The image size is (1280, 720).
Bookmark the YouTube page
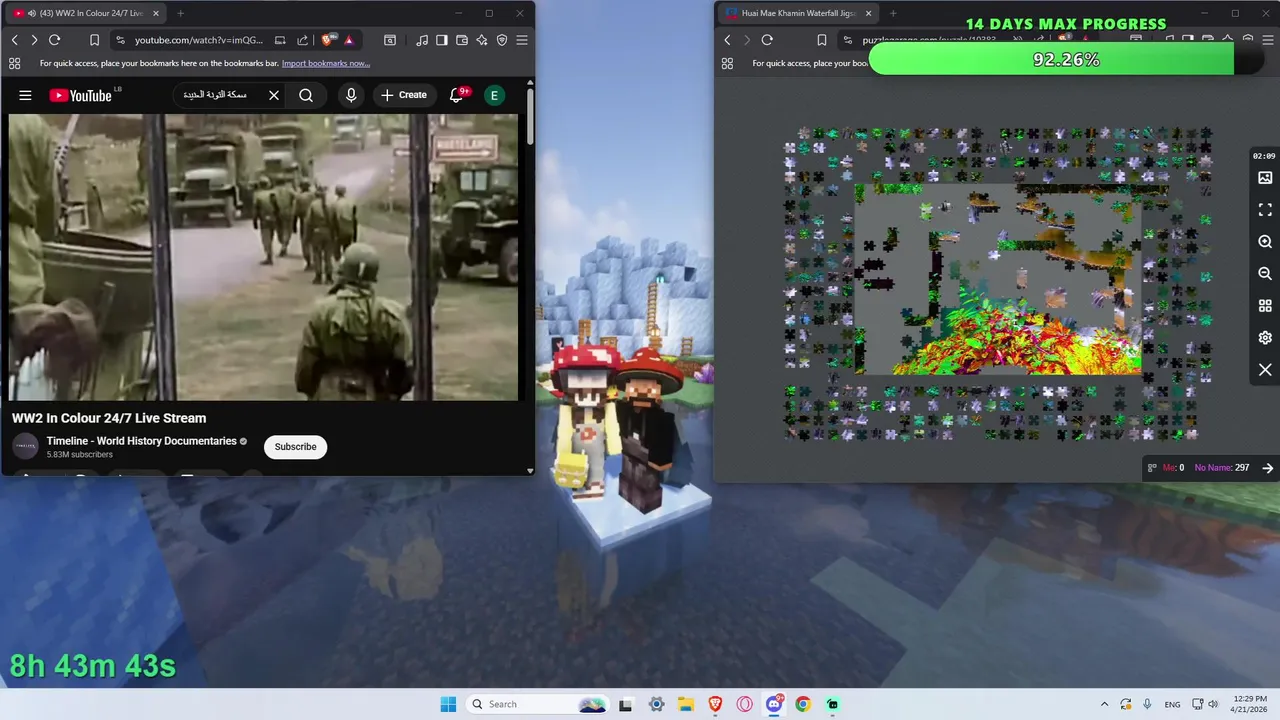tap(94, 40)
